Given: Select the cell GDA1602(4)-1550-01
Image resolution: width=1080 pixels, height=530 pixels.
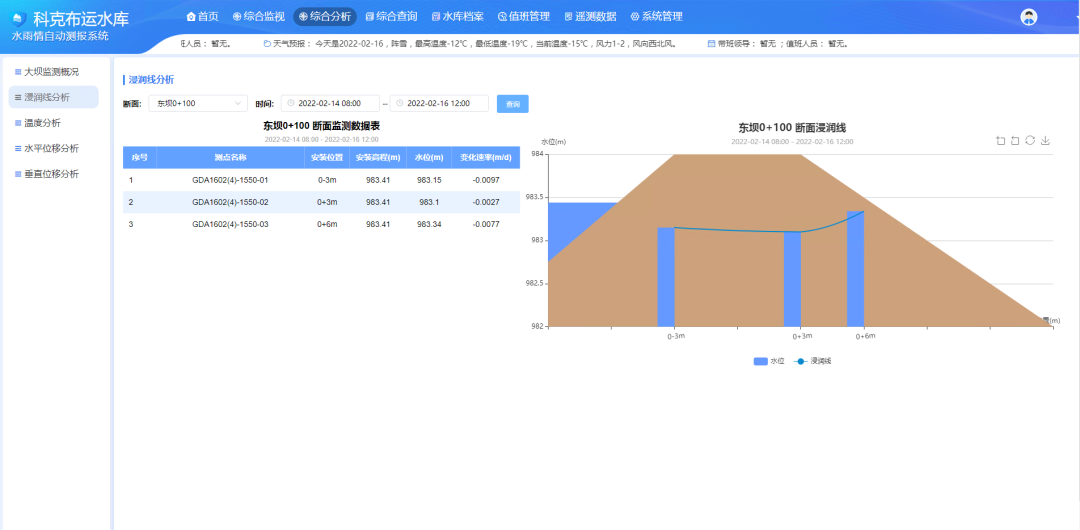Looking at the screenshot, I should tap(230, 181).
